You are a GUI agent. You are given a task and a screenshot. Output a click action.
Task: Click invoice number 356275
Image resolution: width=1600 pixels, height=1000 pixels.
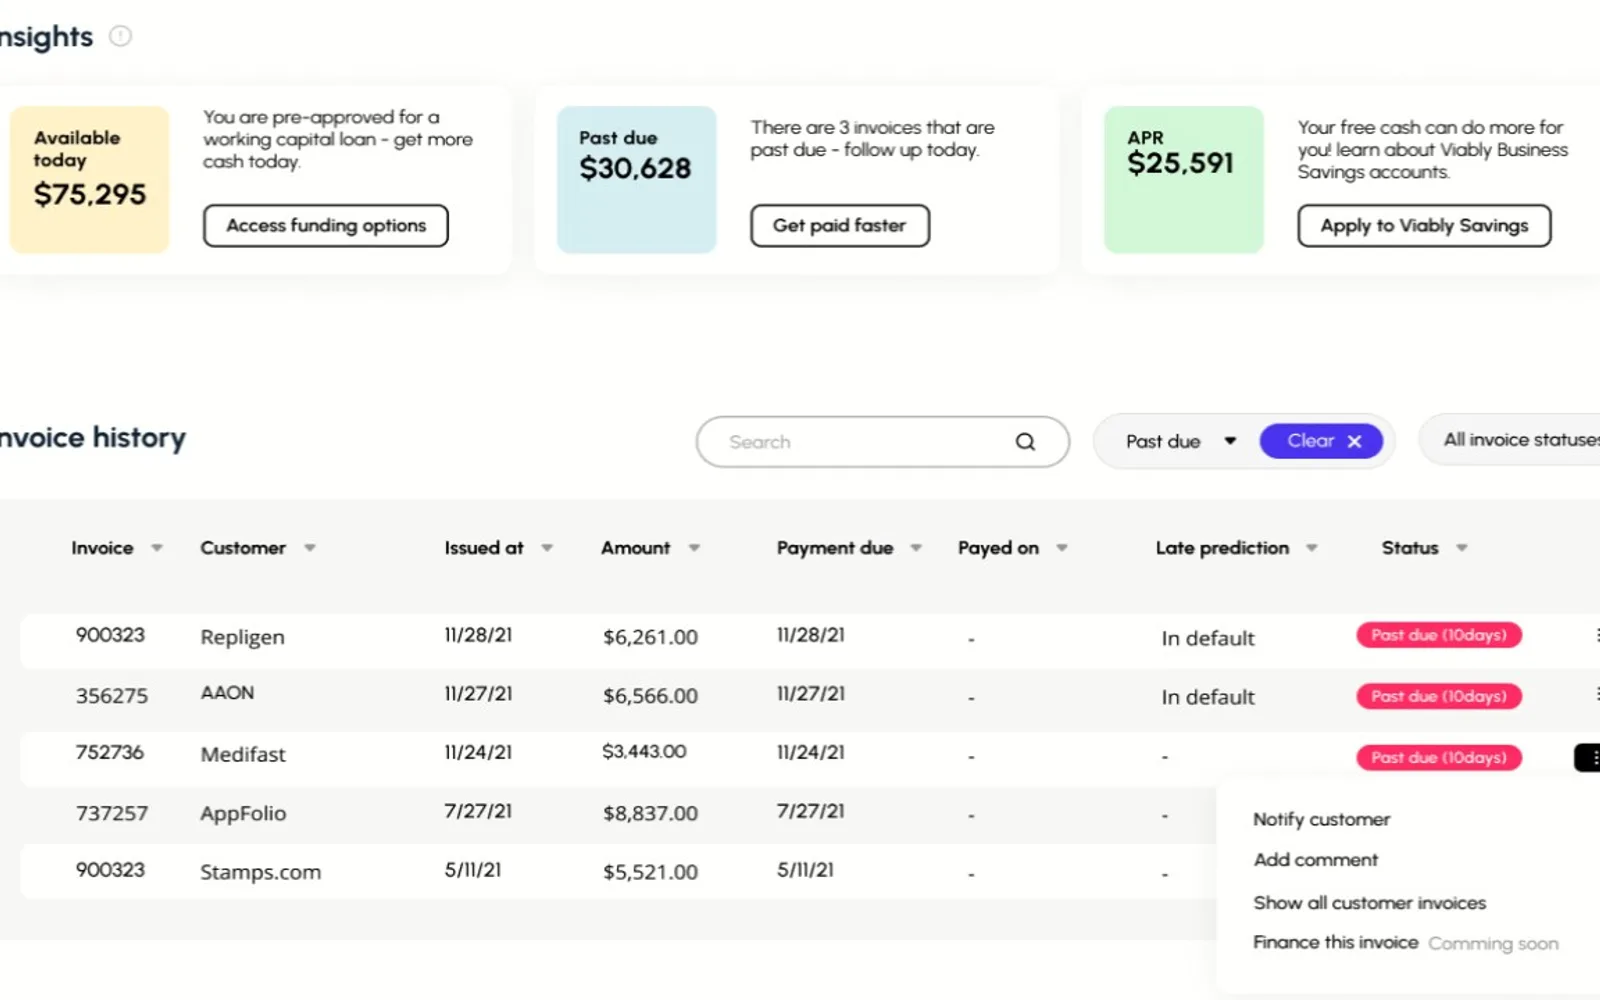pos(112,696)
